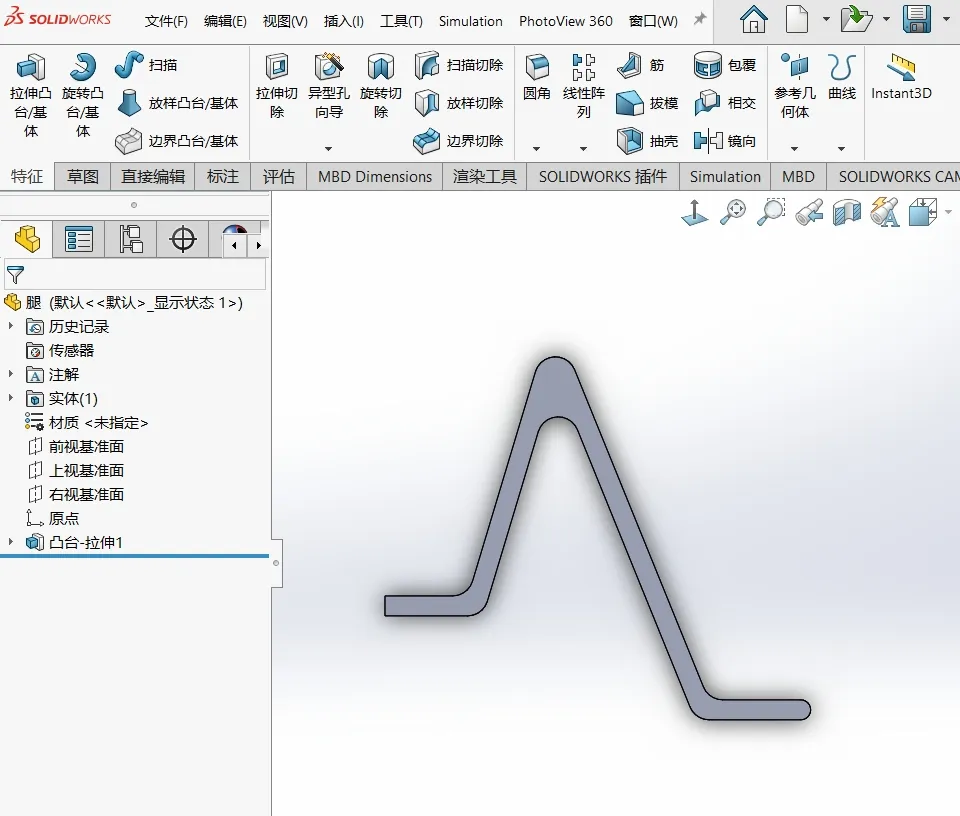The image size is (960, 816).
Task: Select the Intersect (相交) tool
Action: click(x=725, y=103)
